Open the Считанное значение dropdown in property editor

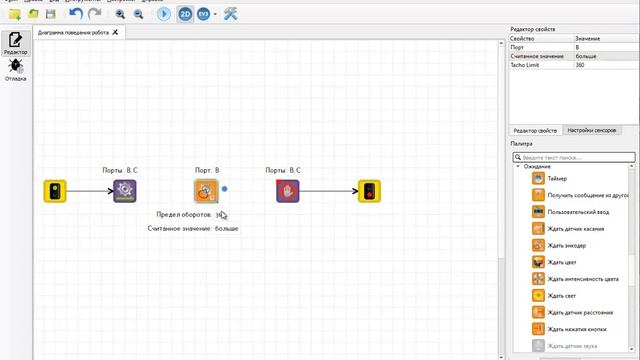[x=605, y=56]
